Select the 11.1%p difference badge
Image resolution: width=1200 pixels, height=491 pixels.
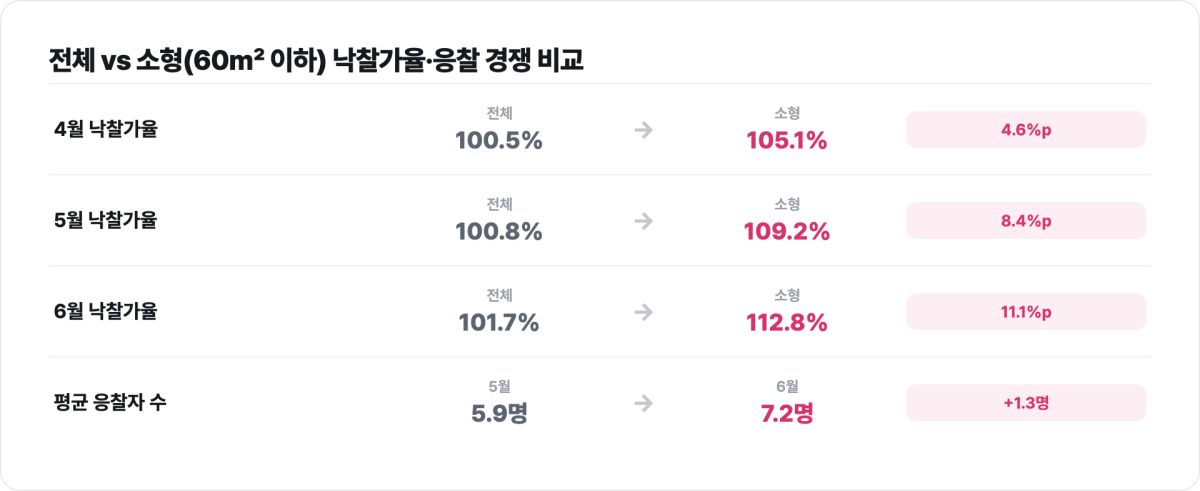pyautogui.click(x=1026, y=312)
